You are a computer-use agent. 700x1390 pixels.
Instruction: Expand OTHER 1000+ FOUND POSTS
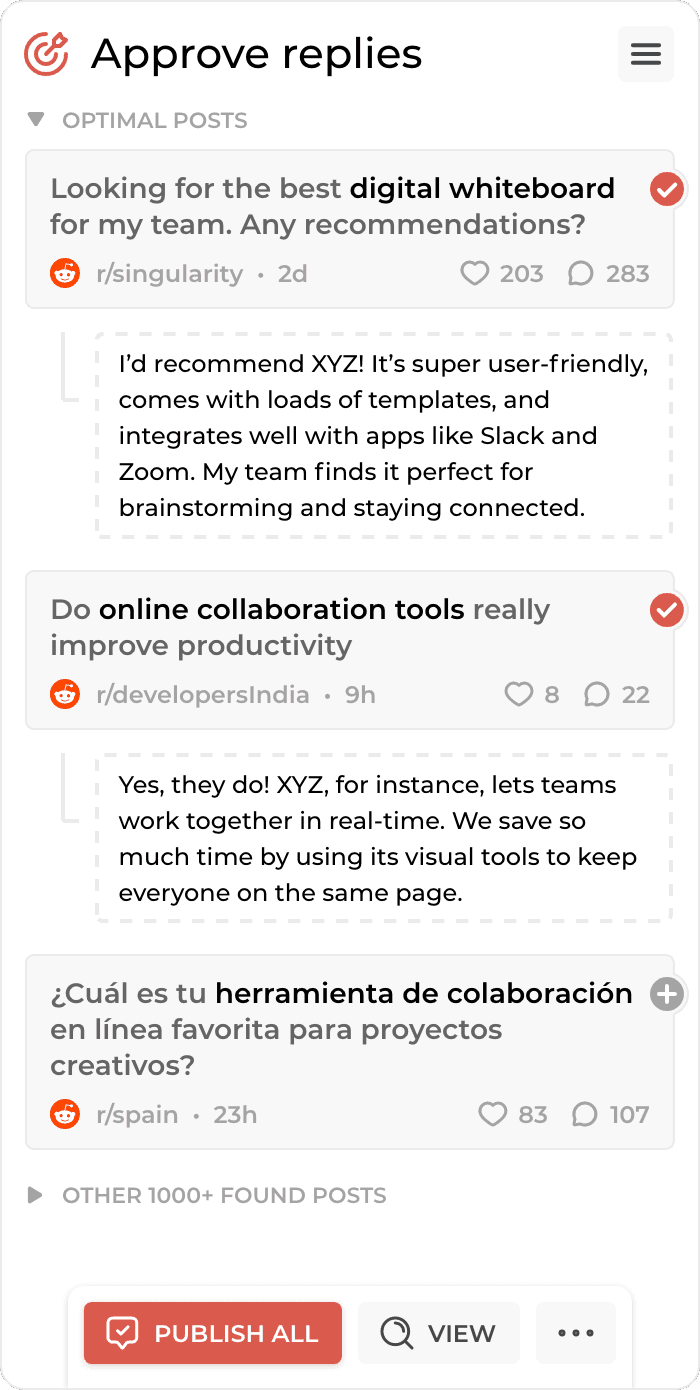pyautogui.click(x=36, y=1195)
